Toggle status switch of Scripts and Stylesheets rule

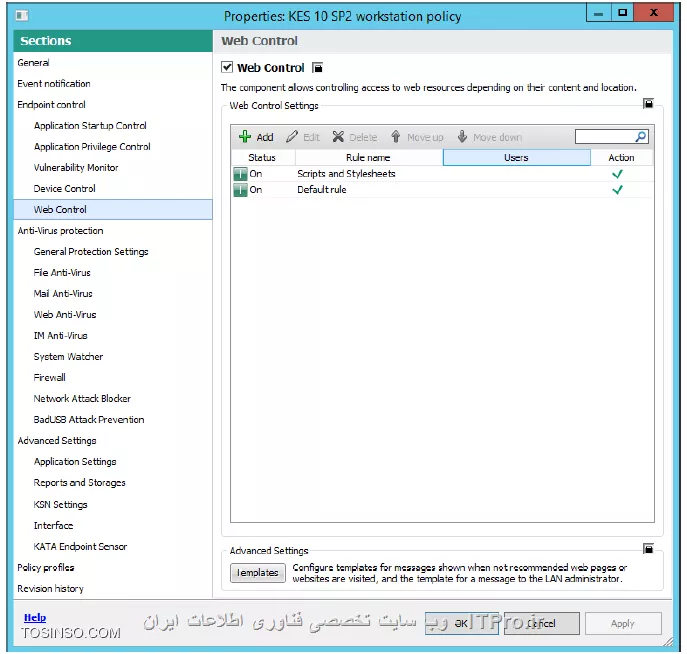240,174
